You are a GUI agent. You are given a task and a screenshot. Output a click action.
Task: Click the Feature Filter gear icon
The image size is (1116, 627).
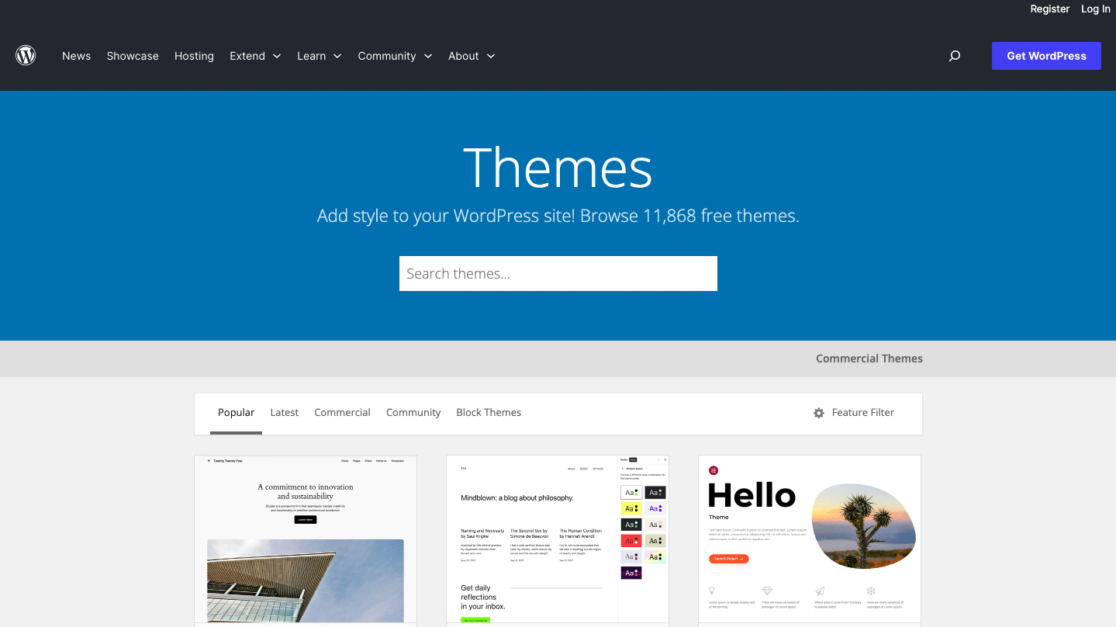pyautogui.click(x=818, y=413)
